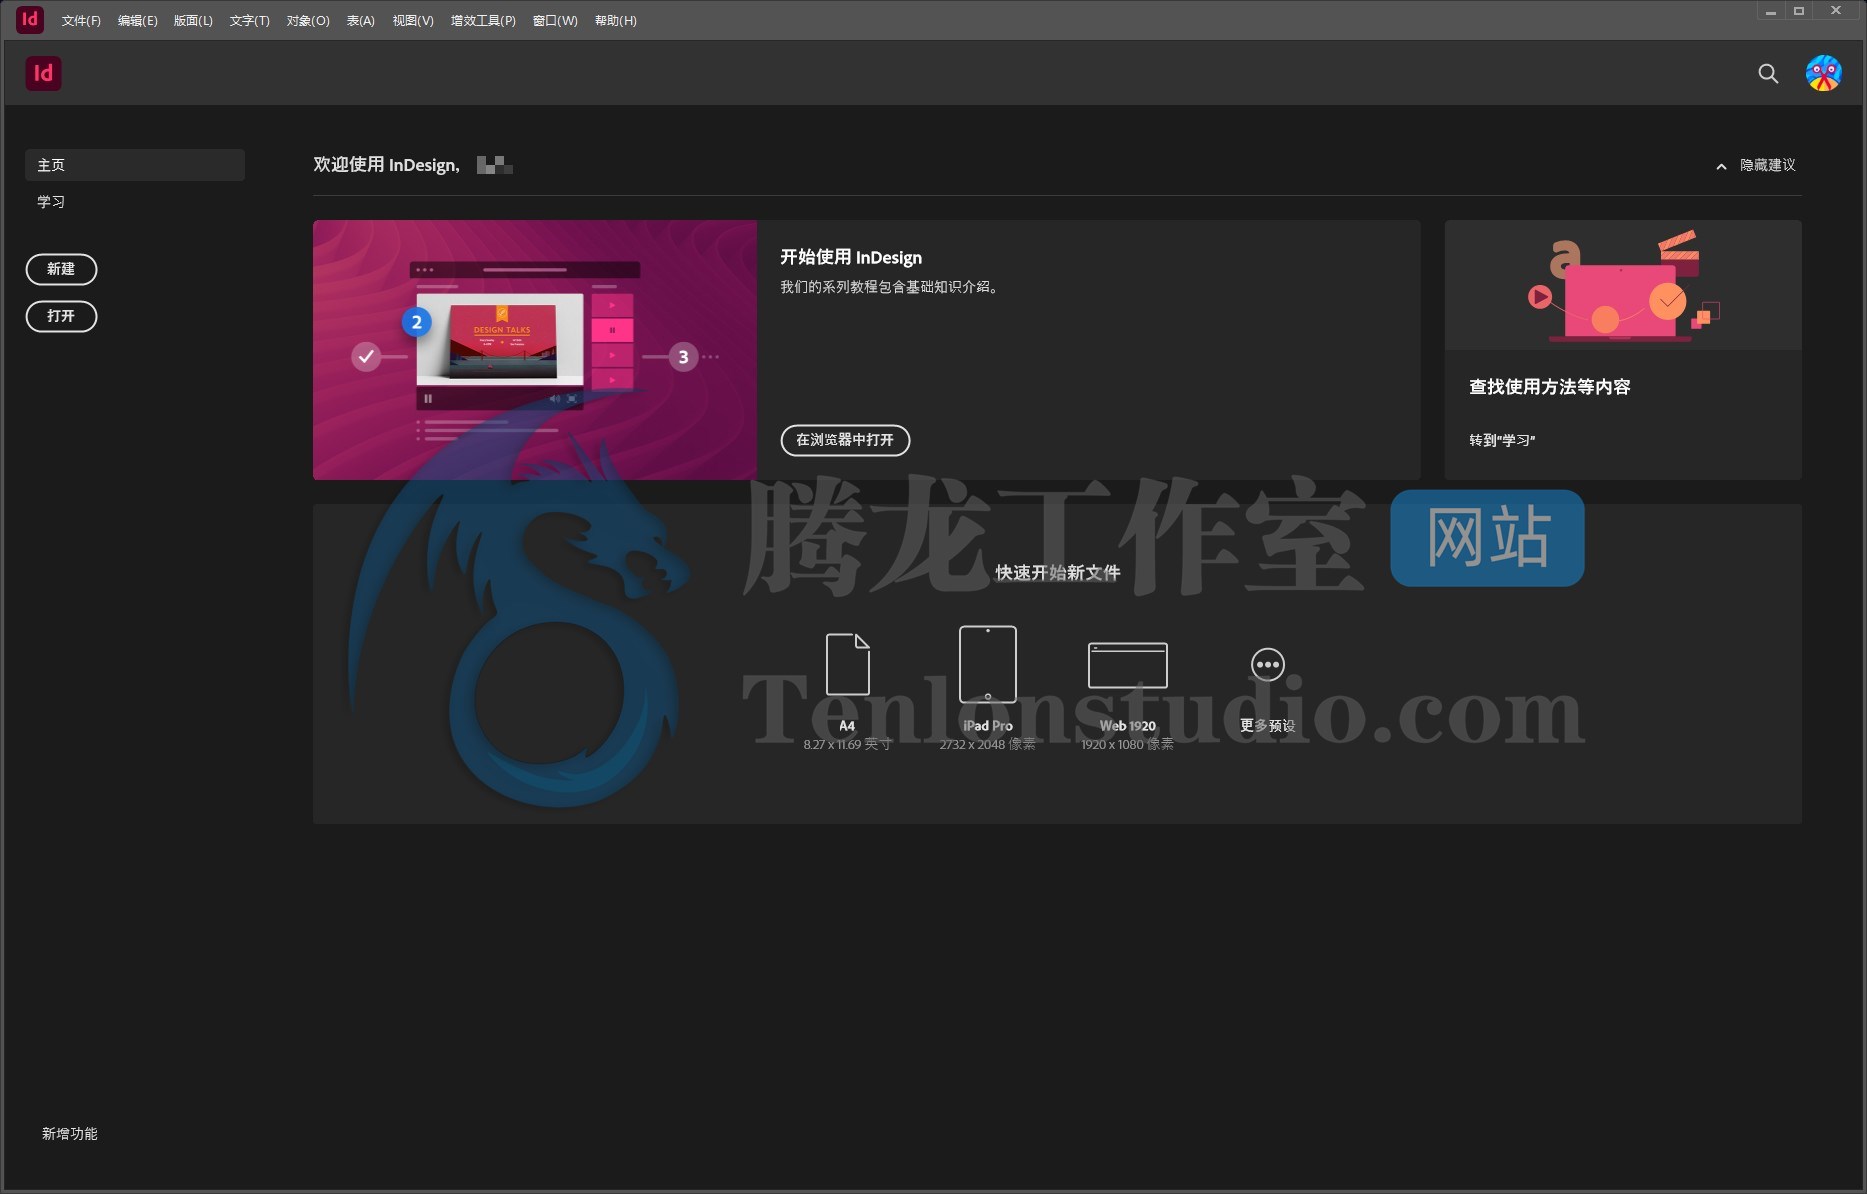The width and height of the screenshot is (1867, 1194).
Task: Click the 打开 button
Action: 61,316
